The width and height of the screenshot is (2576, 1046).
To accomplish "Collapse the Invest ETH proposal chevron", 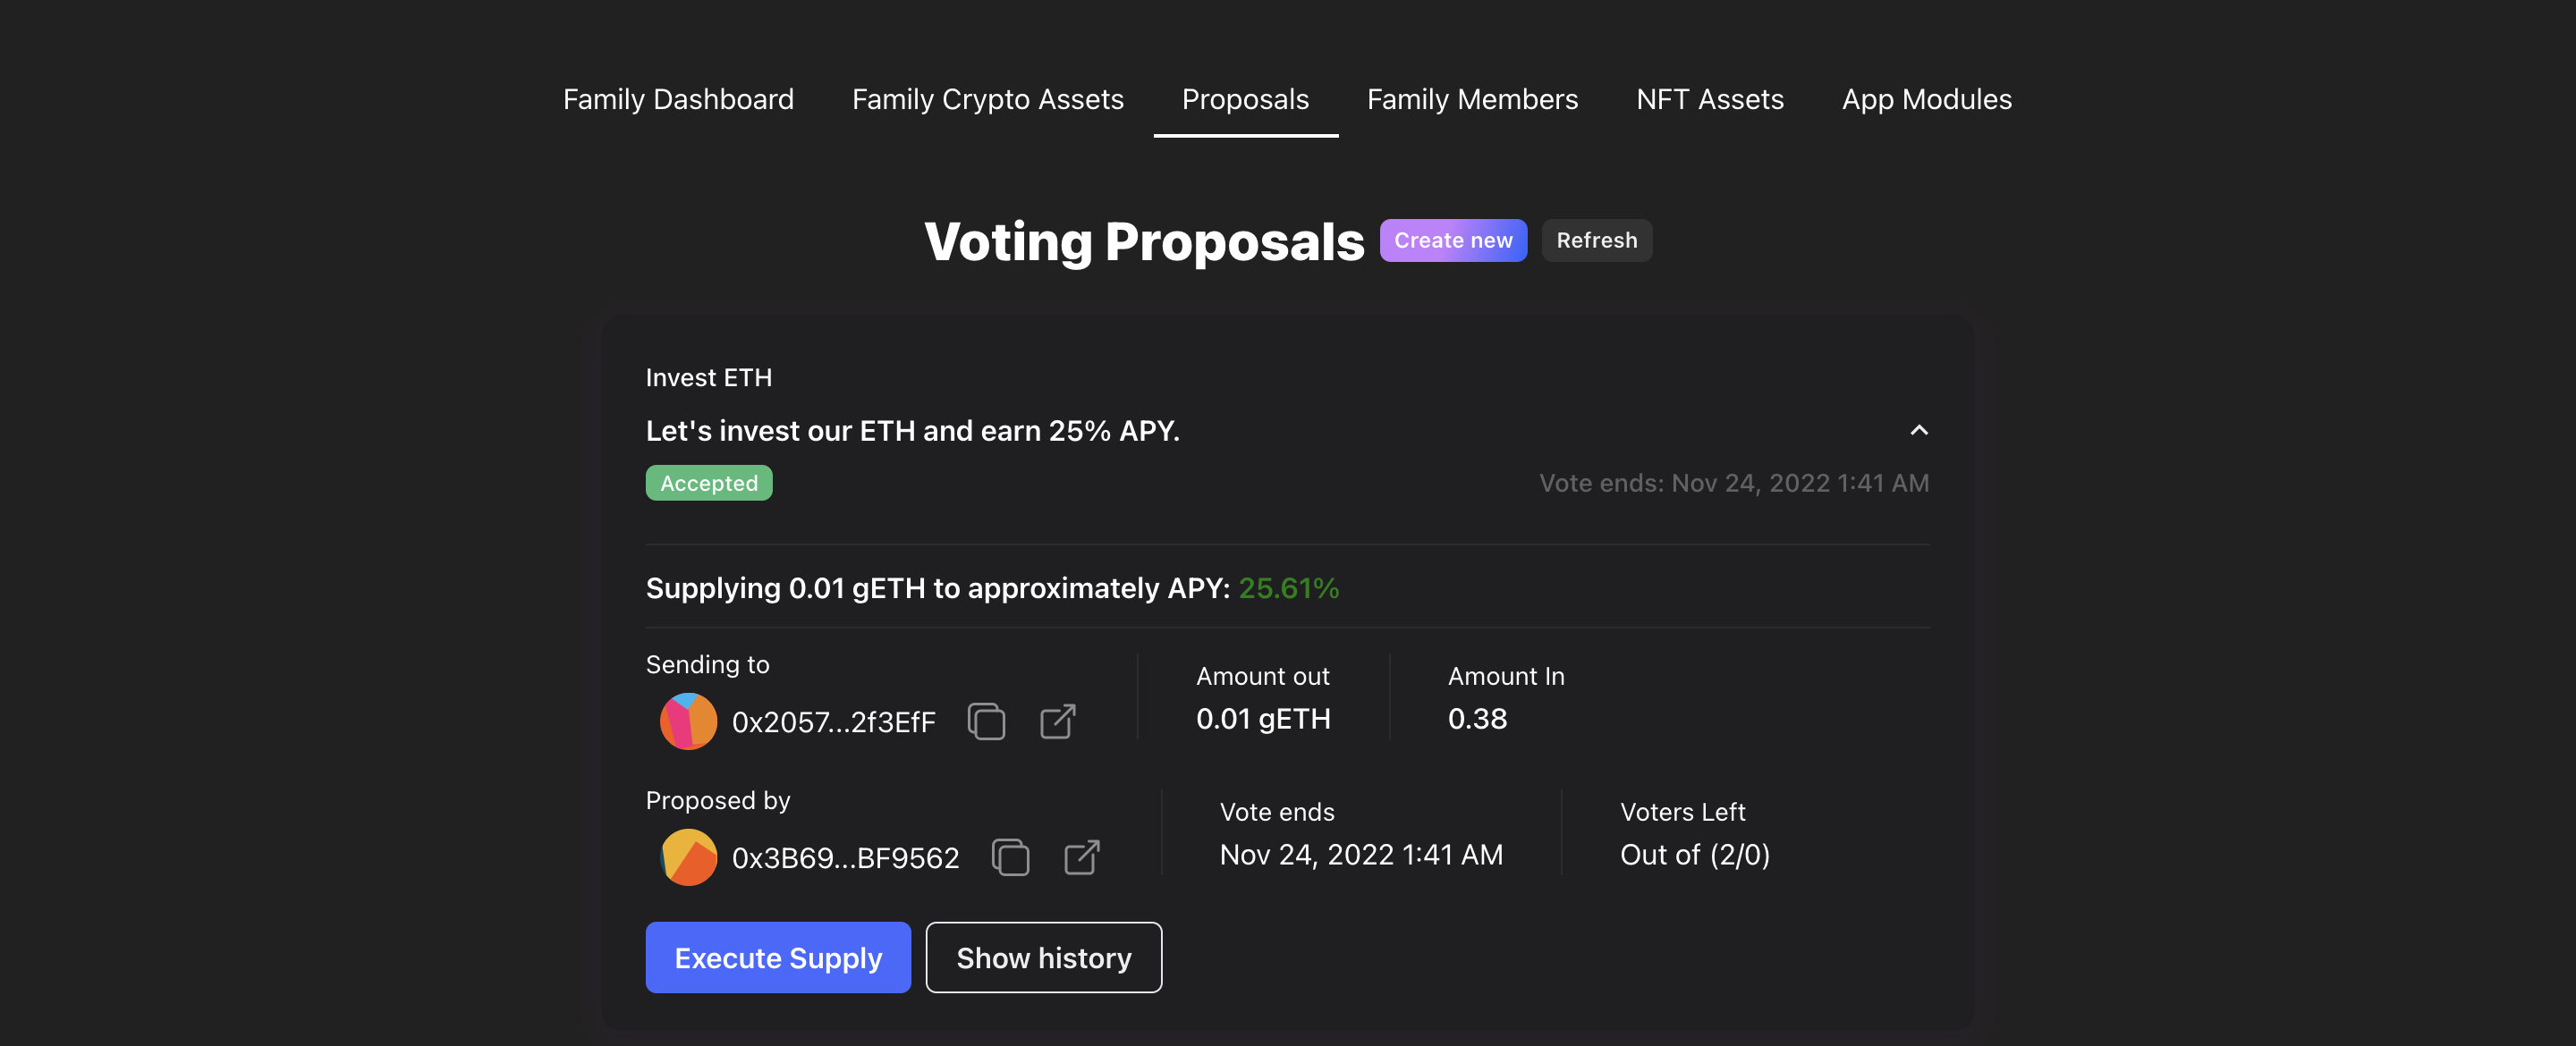I will [1918, 430].
